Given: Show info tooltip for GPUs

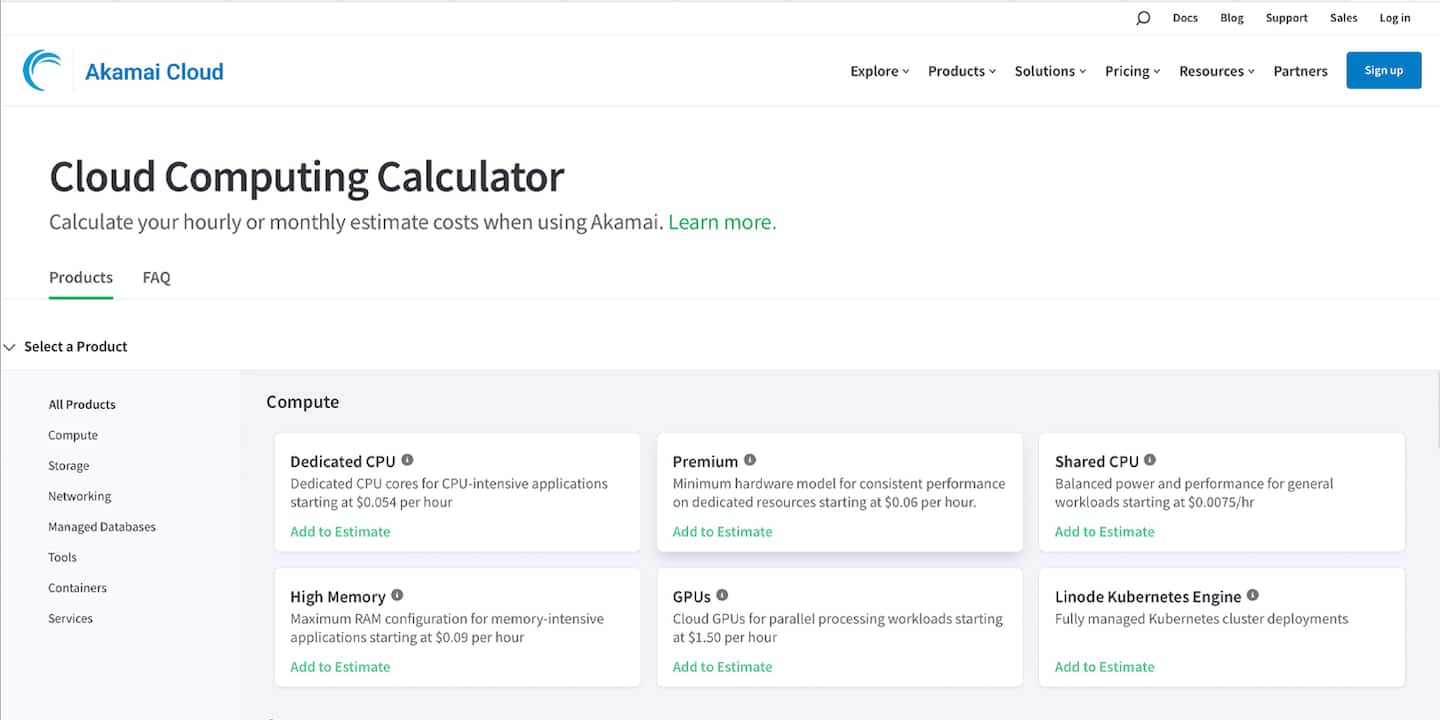Looking at the screenshot, I should [722, 595].
